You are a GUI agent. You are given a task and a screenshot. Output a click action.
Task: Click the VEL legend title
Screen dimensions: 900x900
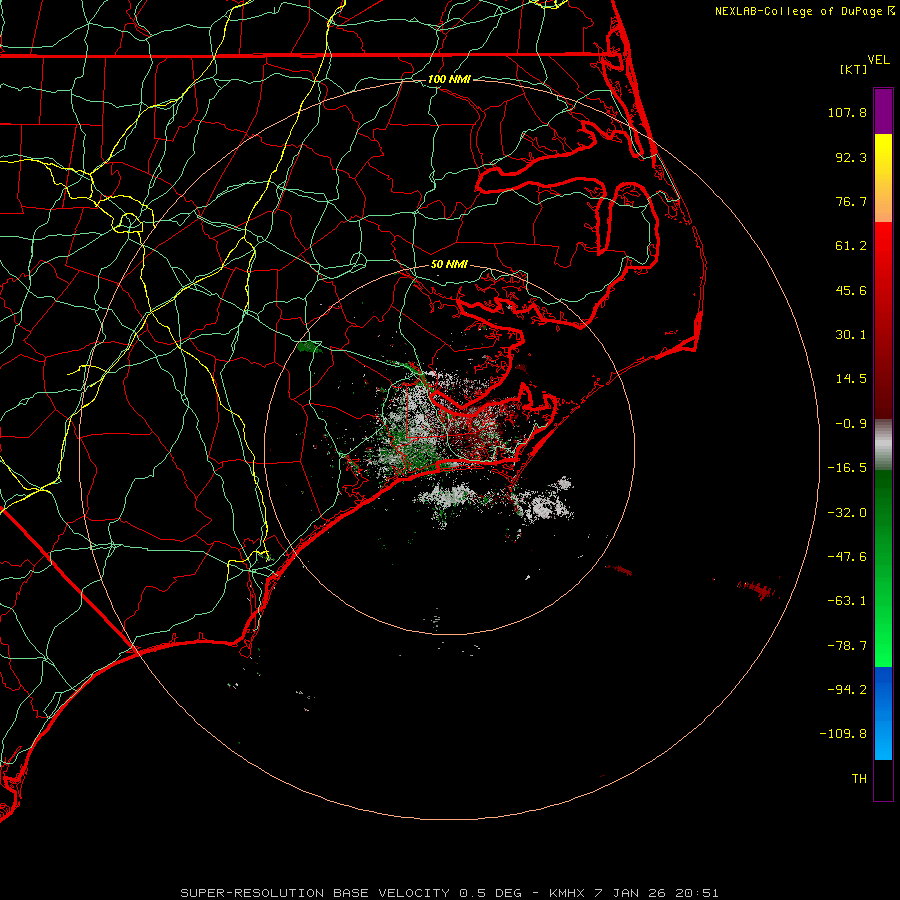(878, 59)
